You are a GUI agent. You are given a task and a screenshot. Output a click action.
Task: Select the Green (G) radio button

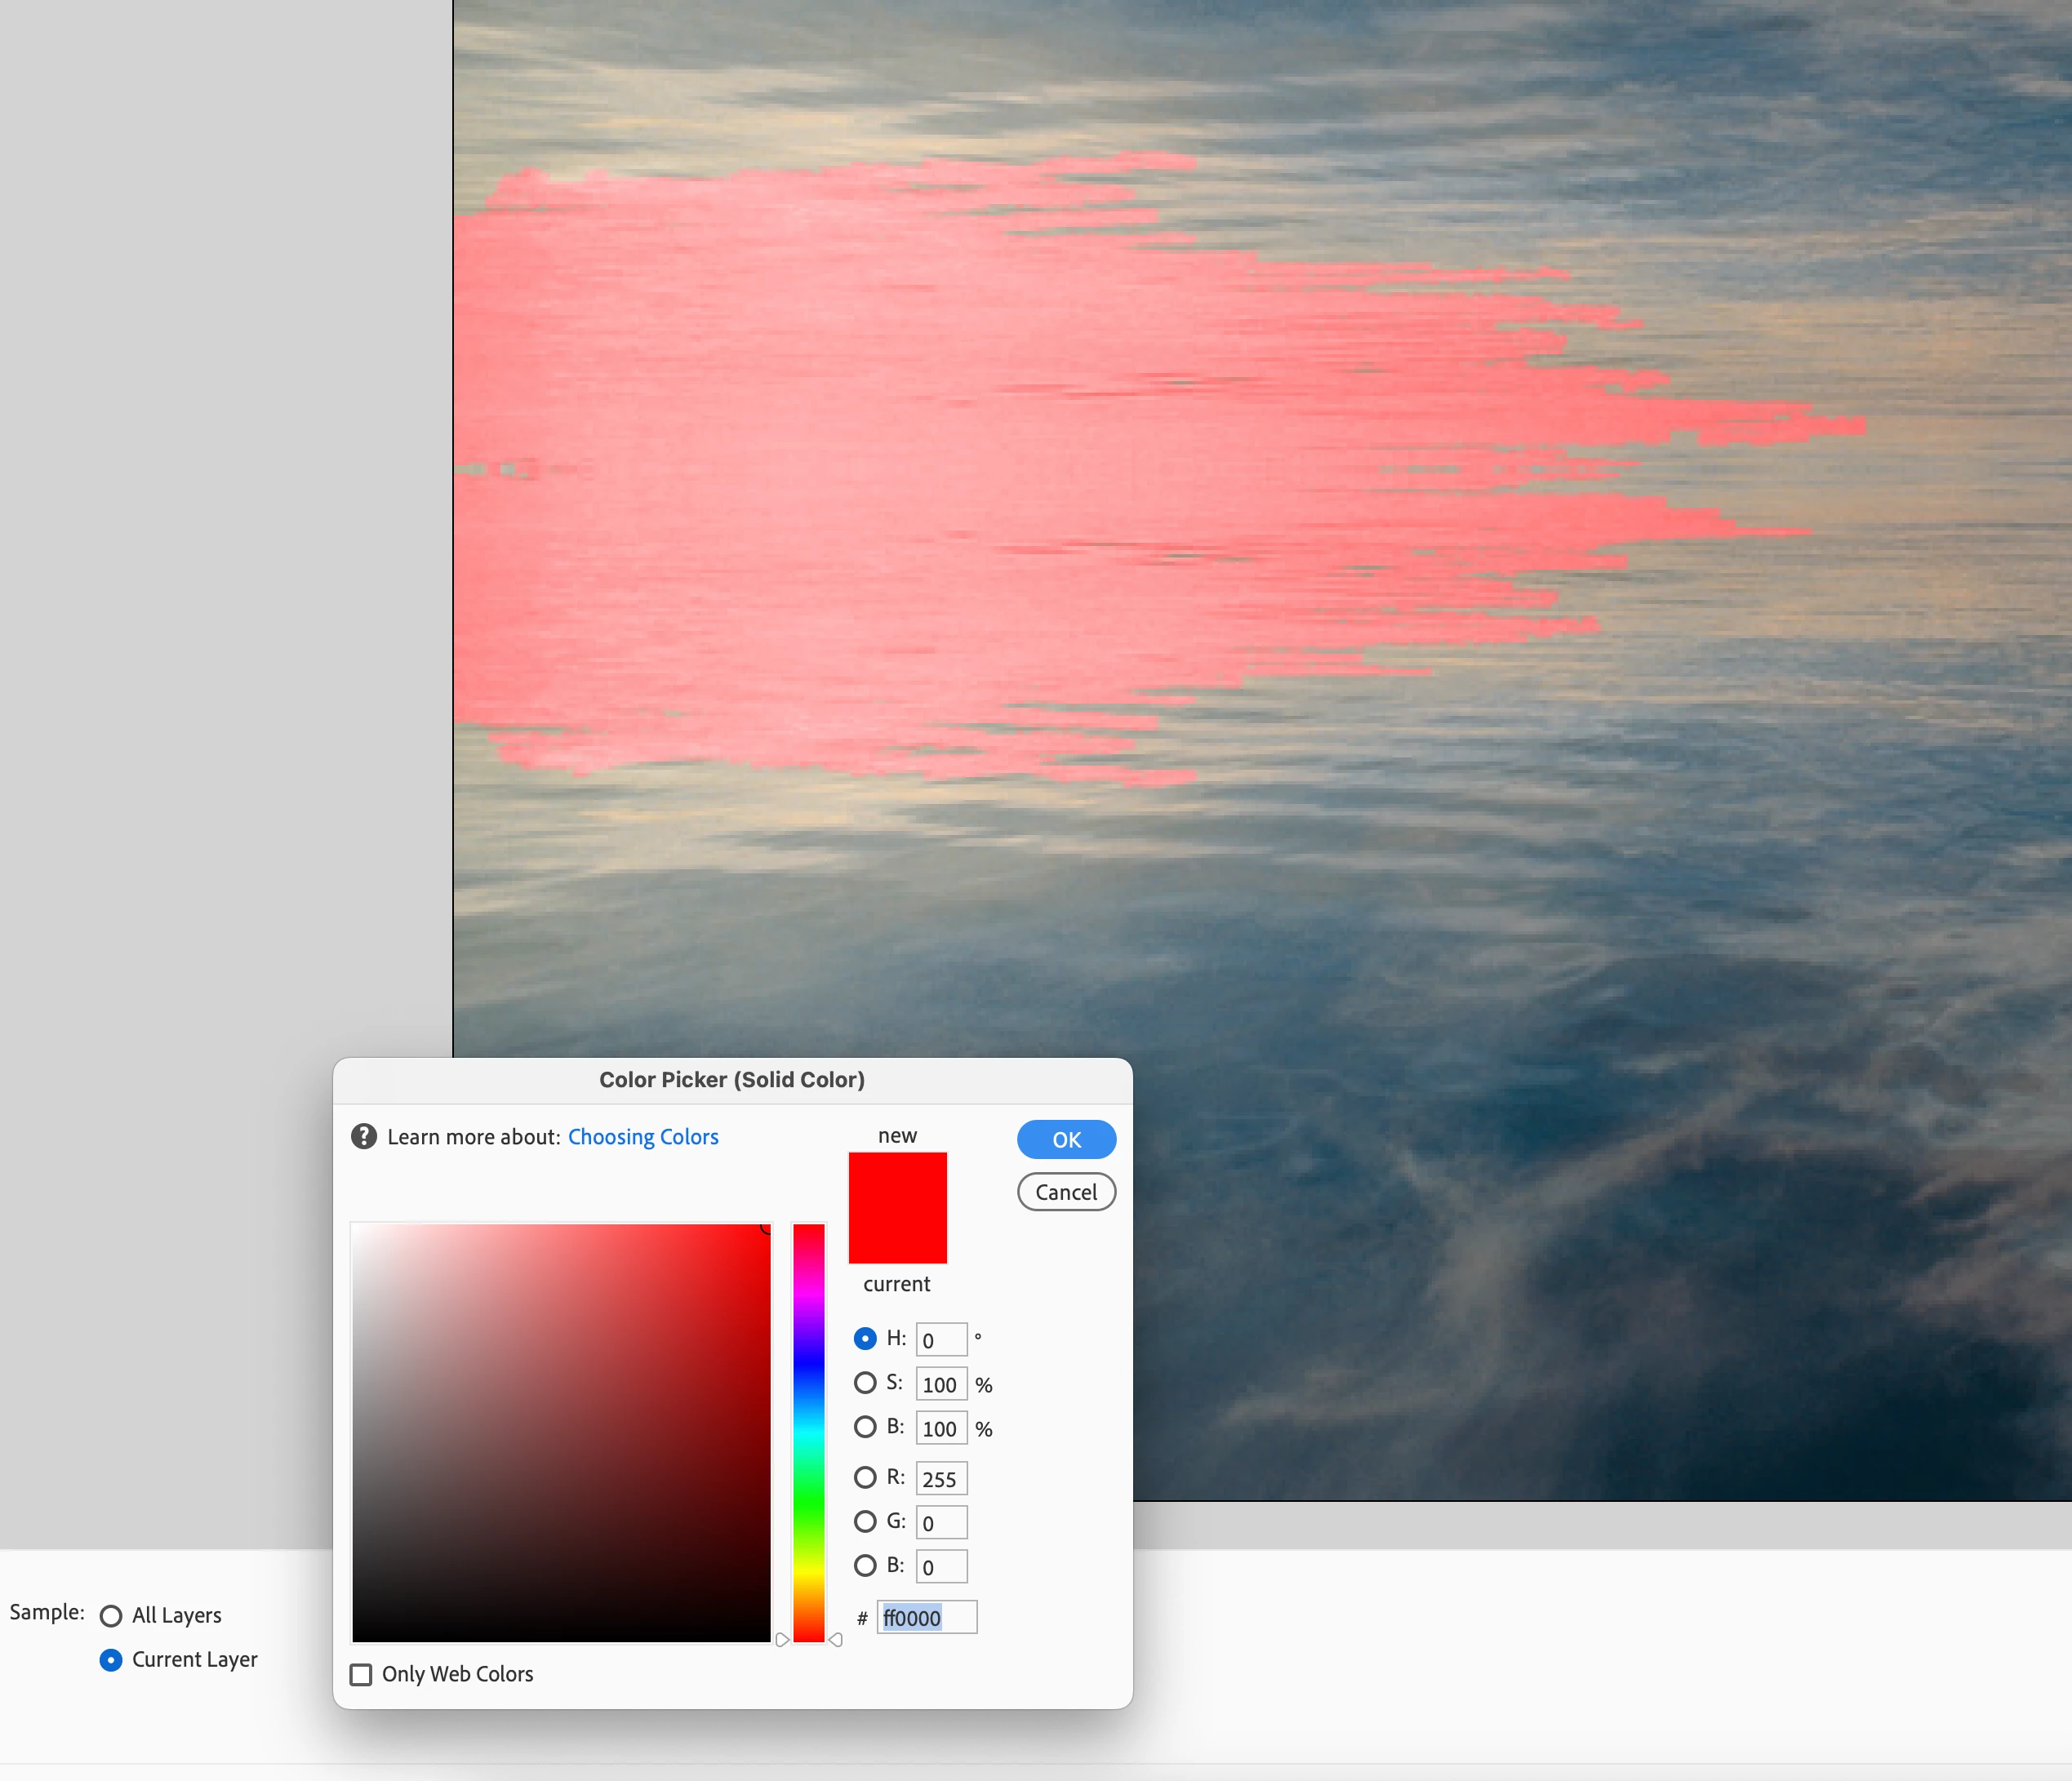865,1521
